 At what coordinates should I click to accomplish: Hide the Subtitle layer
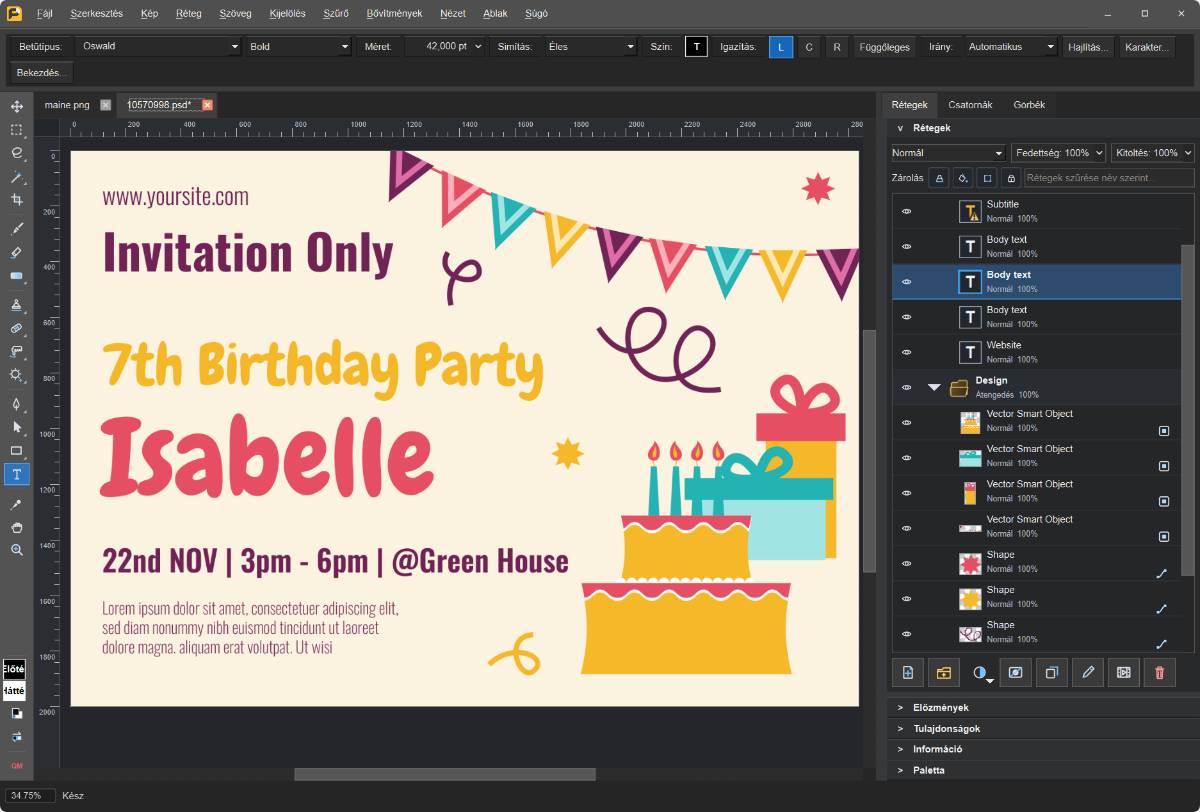point(907,212)
